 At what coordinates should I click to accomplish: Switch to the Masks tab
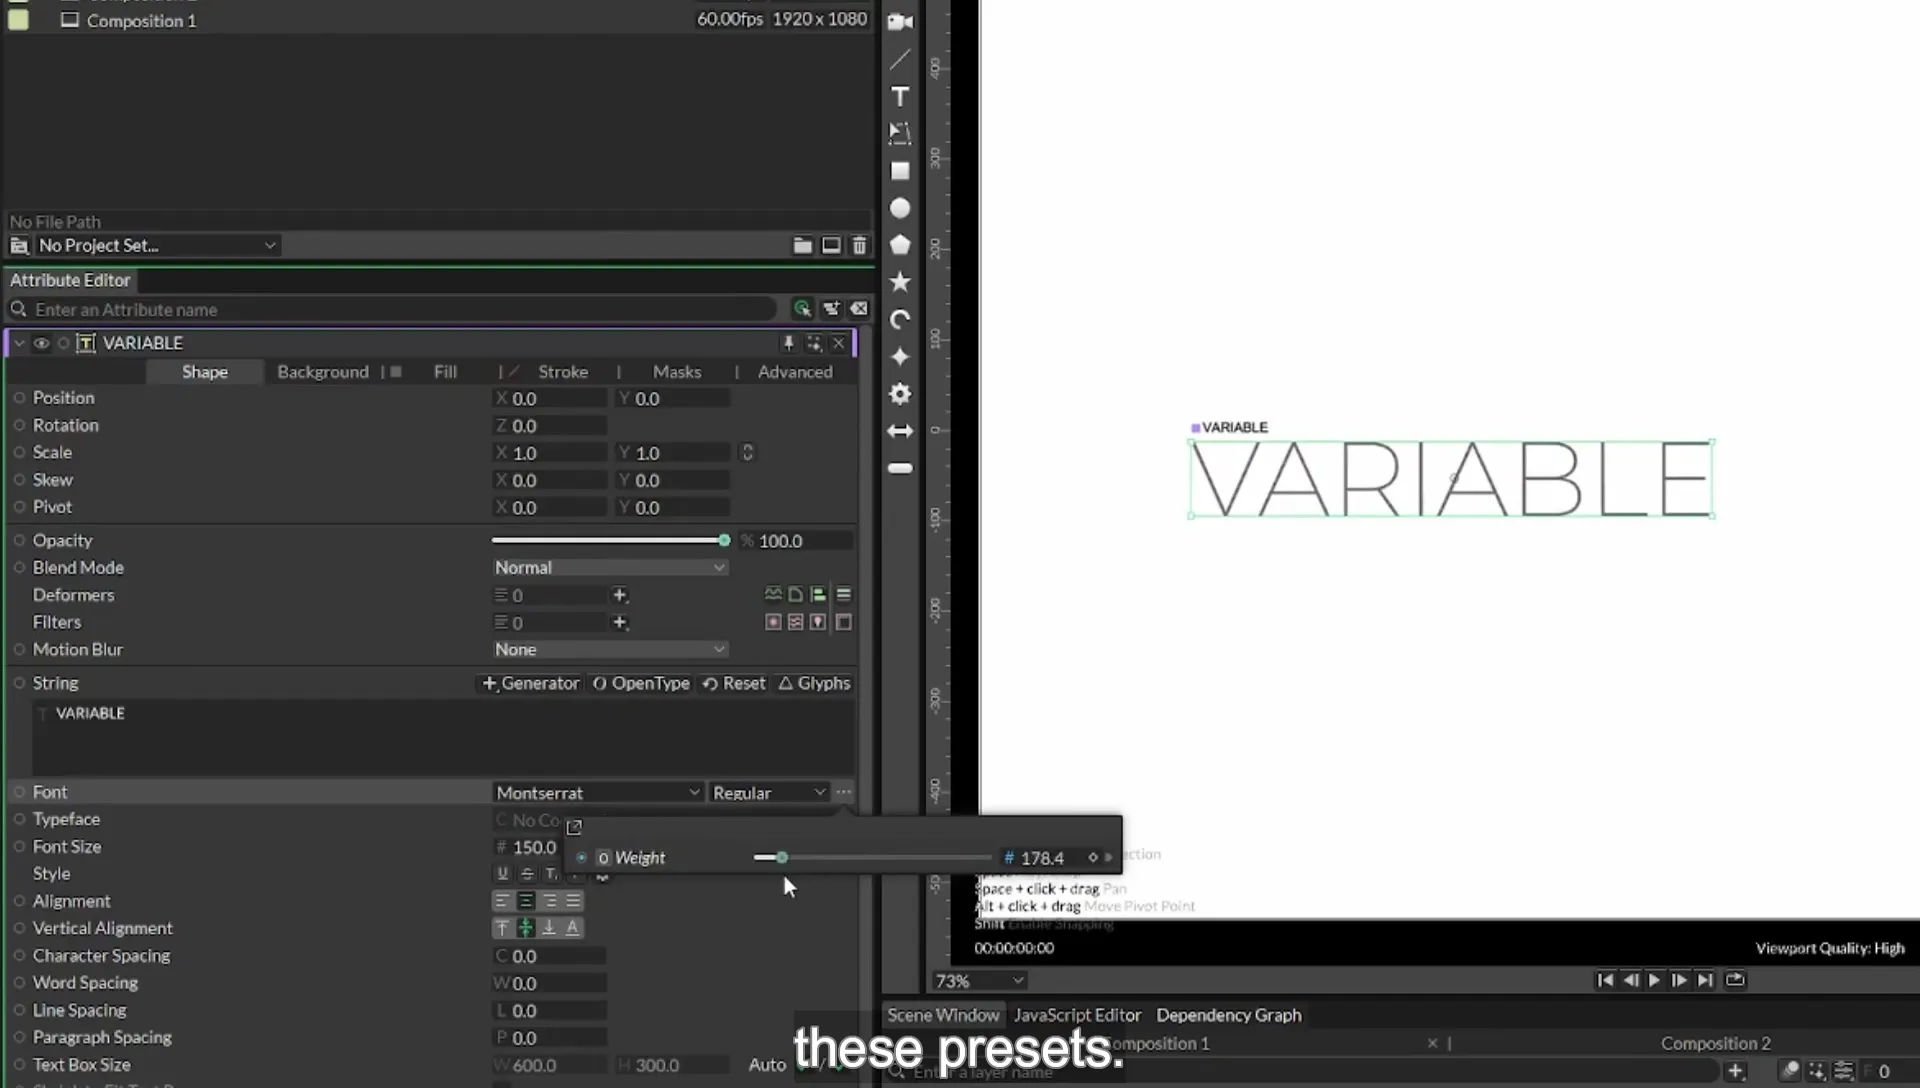tap(677, 372)
